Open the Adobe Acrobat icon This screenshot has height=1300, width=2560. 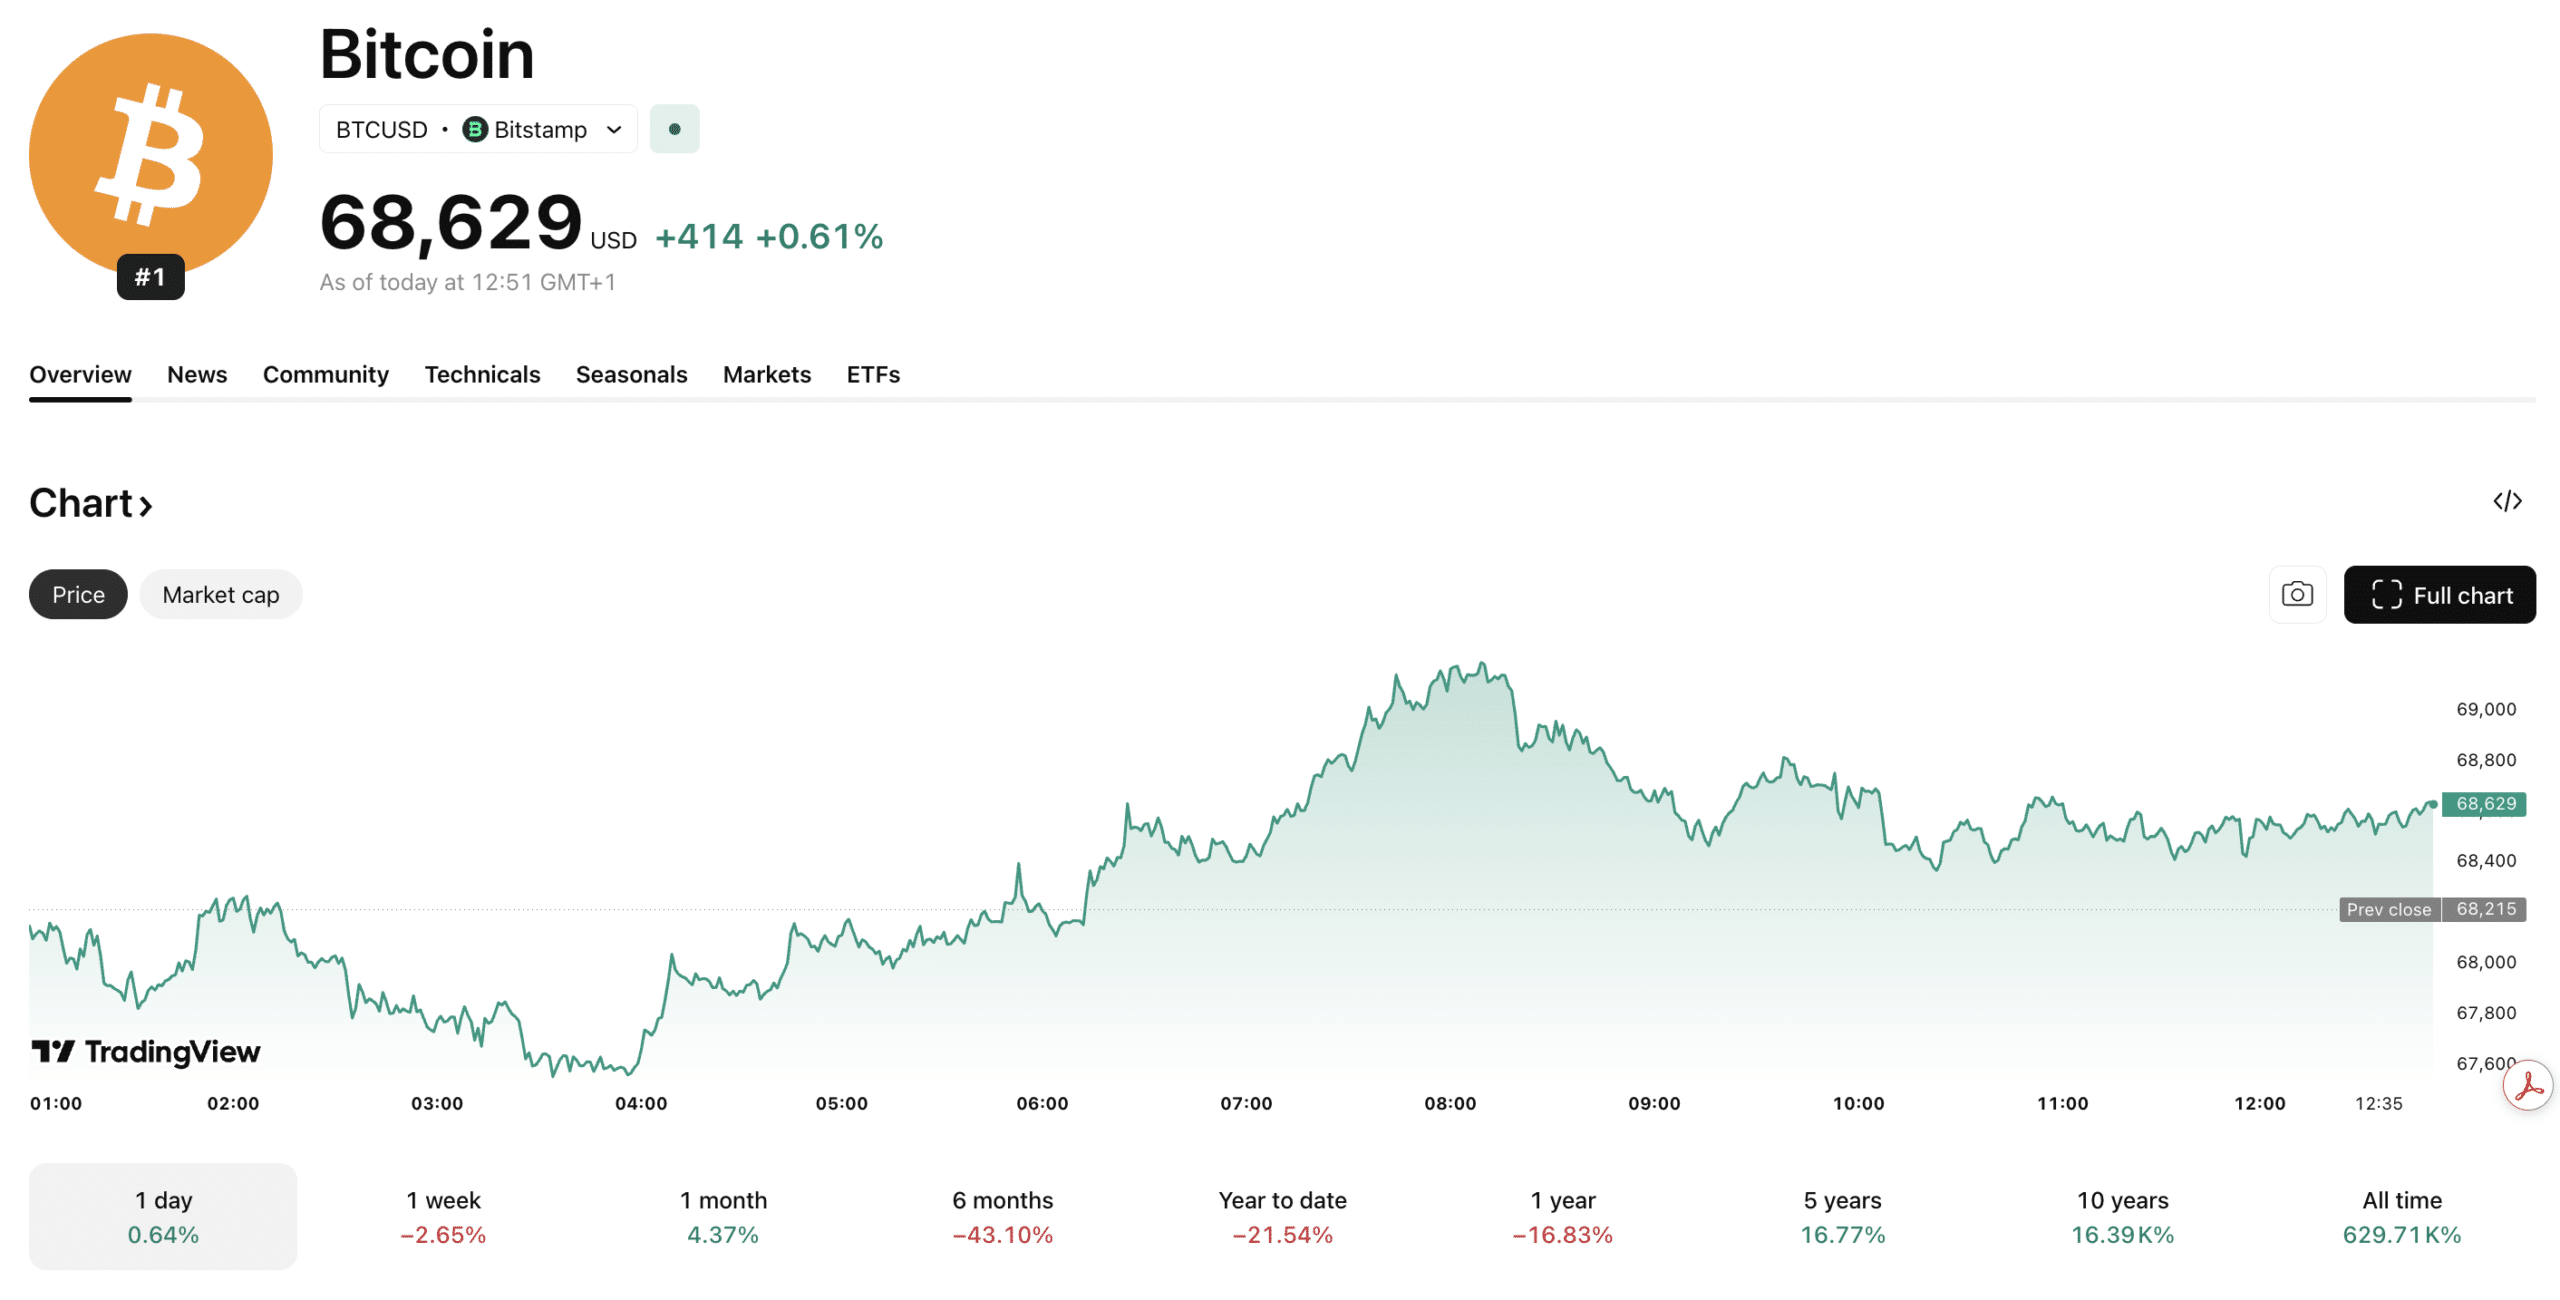2527,1085
